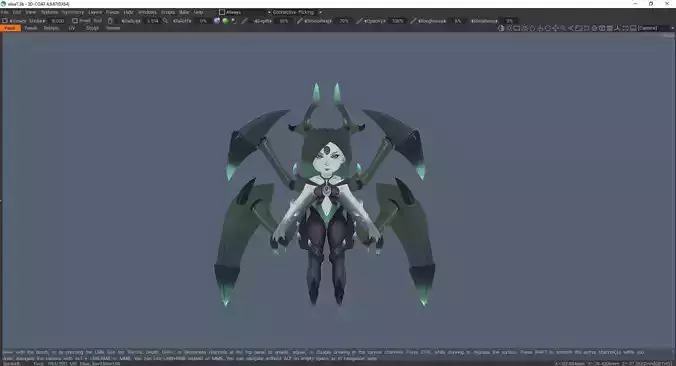Open the Bake menu
676x366 pixels.
pyautogui.click(x=184, y=12)
